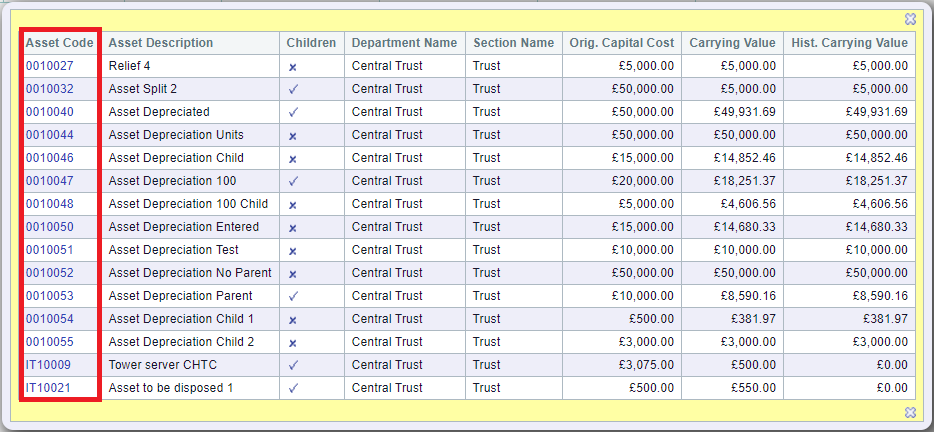The width and height of the screenshot is (934, 432).
Task: Click the tick icon for Tower server CHTC
Action: point(292,365)
